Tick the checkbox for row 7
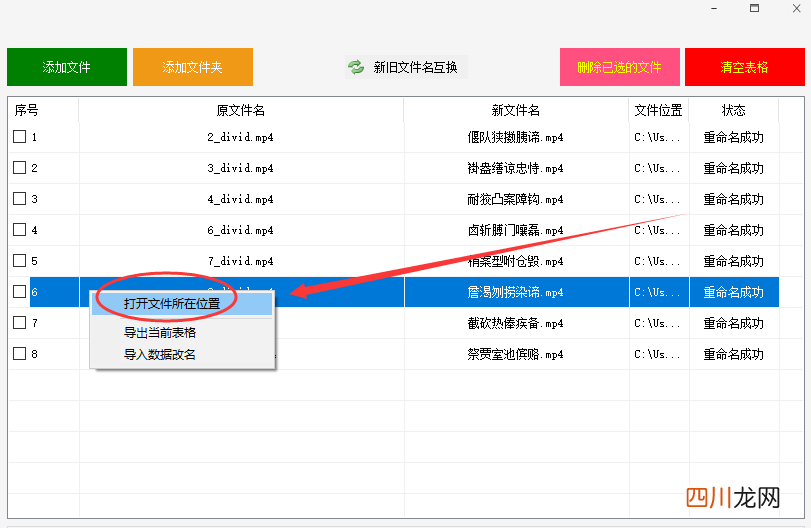The width and height of the screenshot is (811, 528). 20,323
